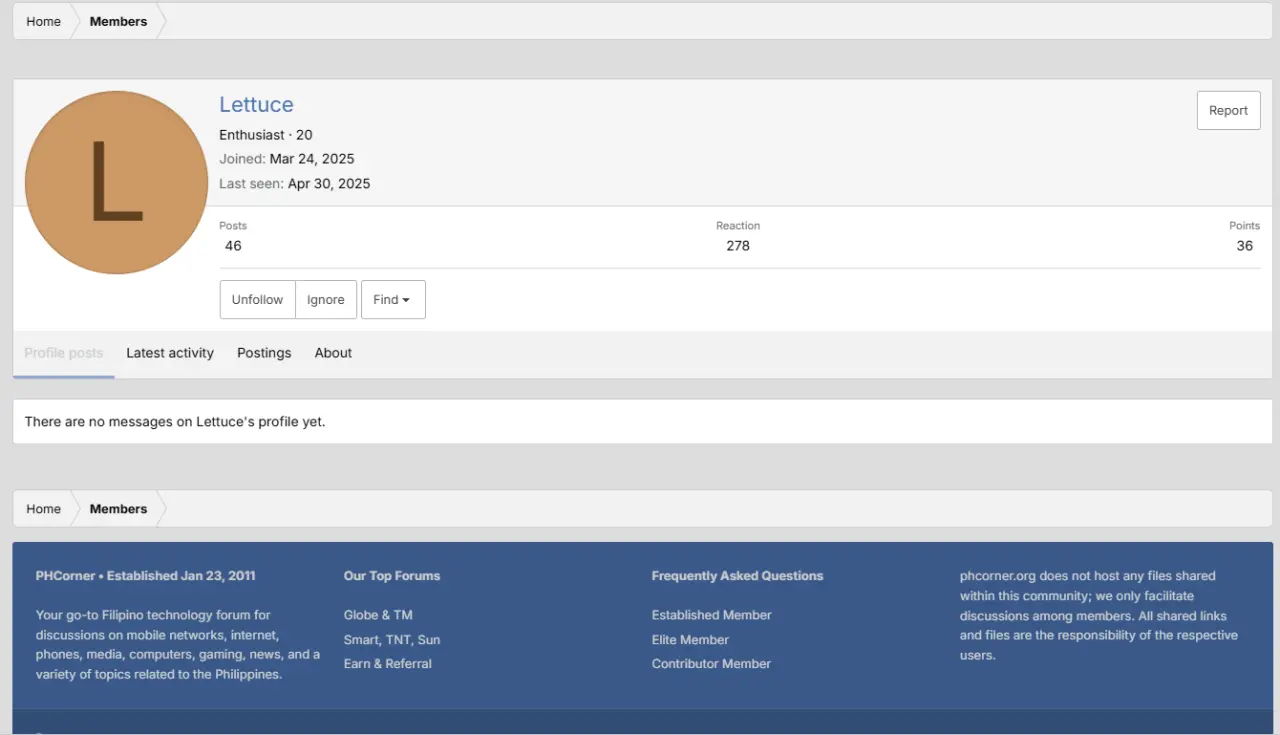Open the Globe & TM forum link
The width and height of the screenshot is (1280, 735).
pos(378,615)
